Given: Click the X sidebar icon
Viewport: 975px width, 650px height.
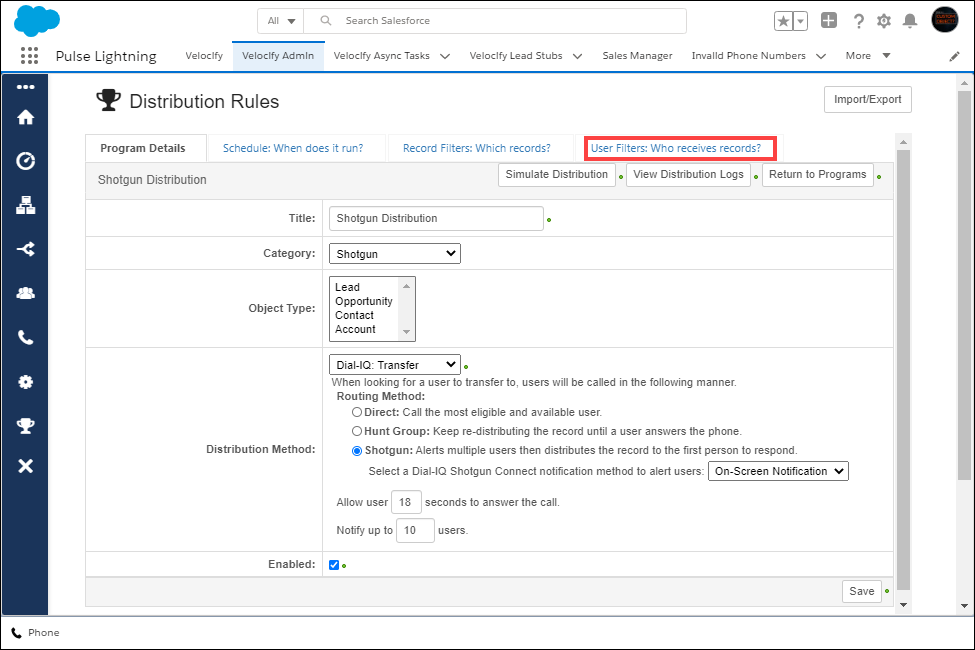Looking at the screenshot, I should click(x=25, y=466).
